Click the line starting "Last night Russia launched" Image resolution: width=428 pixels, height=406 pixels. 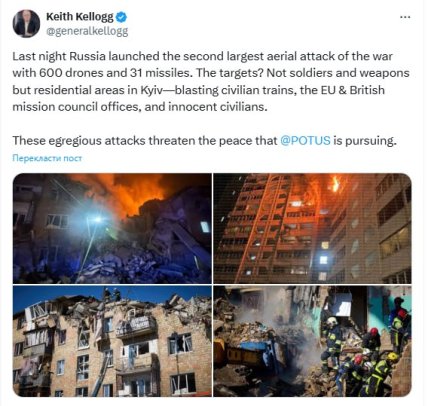202,56
